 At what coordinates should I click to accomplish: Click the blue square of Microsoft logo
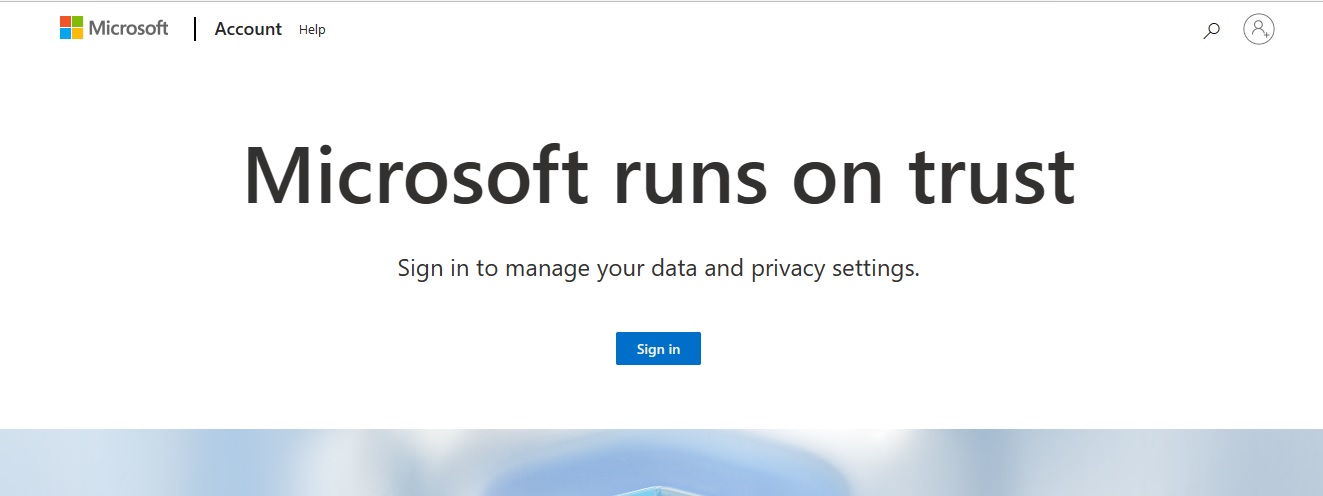[x=65, y=34]
